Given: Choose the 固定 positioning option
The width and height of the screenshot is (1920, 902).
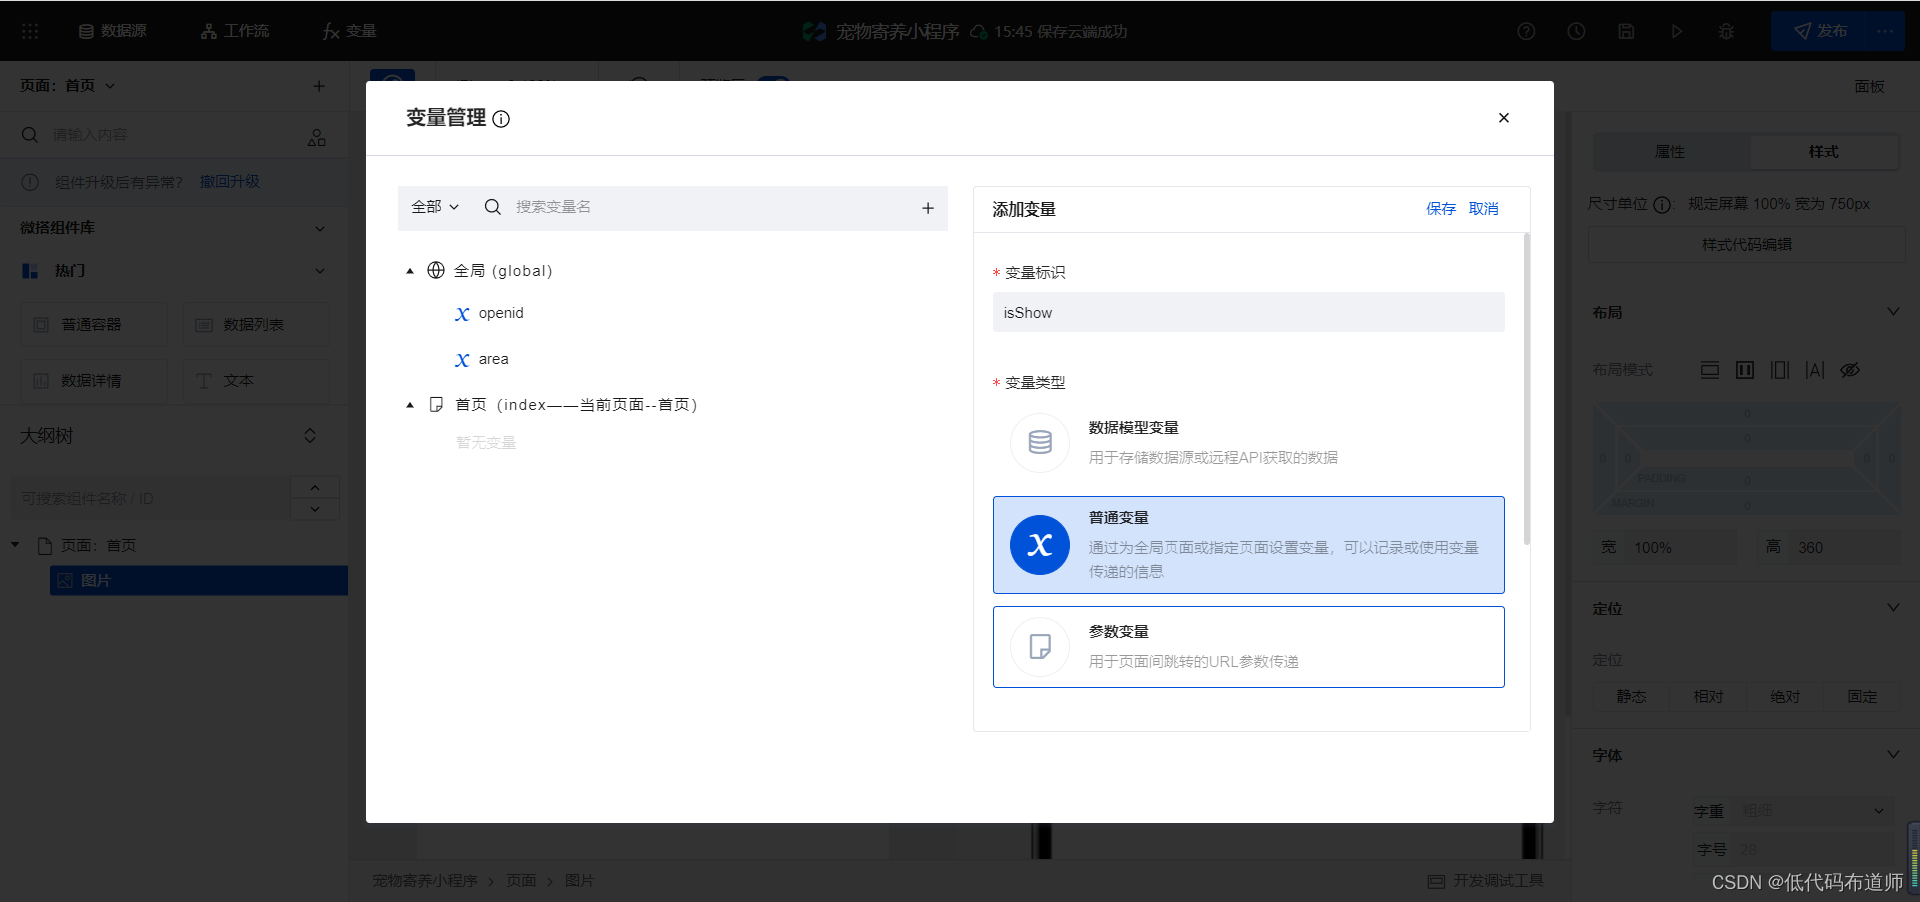Looking at the screenshot, I should click(1862, 697).
